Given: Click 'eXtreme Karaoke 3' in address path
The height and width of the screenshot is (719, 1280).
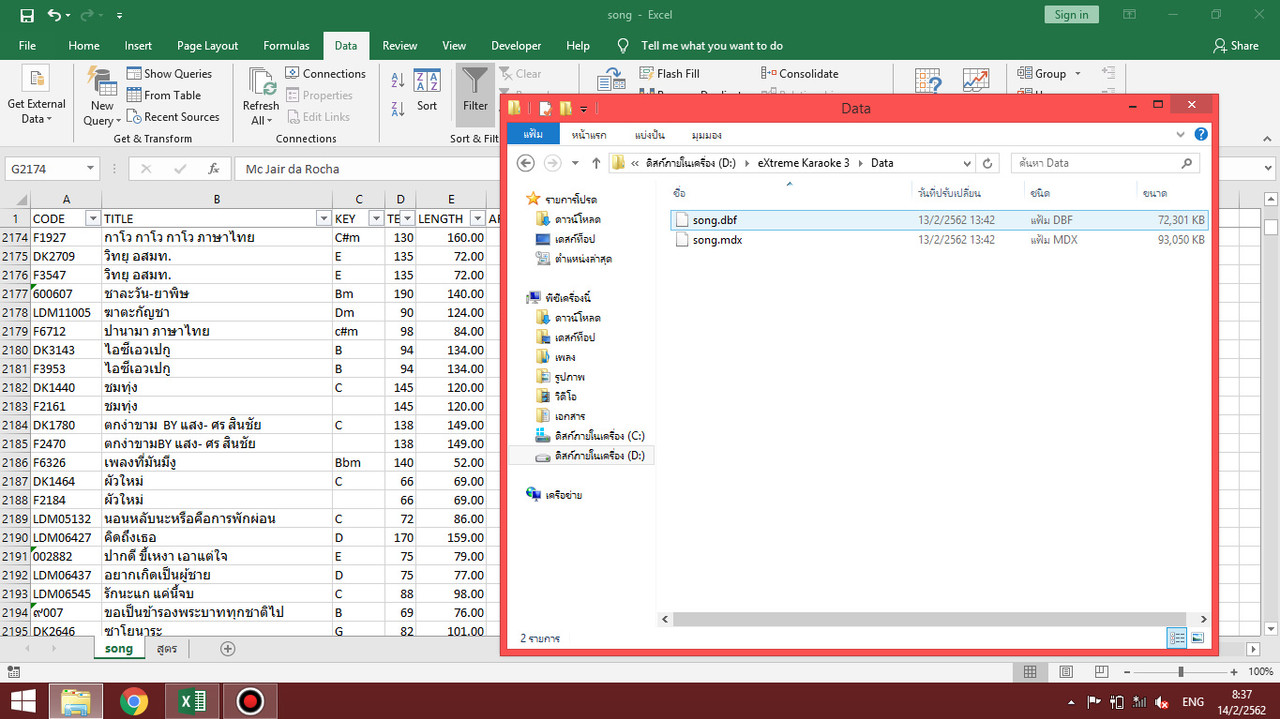Looking at the screenshot, I should 803,162.
